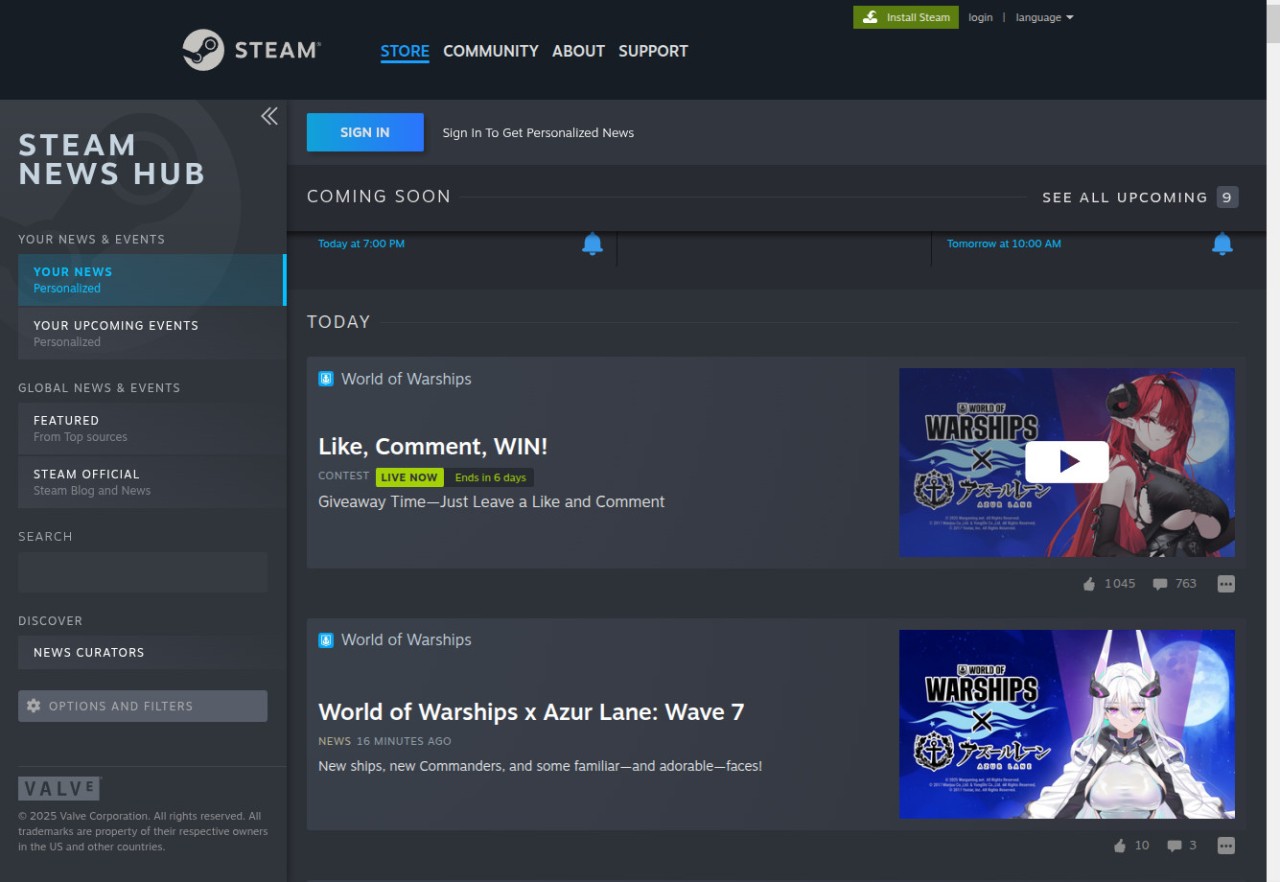The image size is (1280, 882).
Task: Open Featured from top sources
Action: (152, 428)
